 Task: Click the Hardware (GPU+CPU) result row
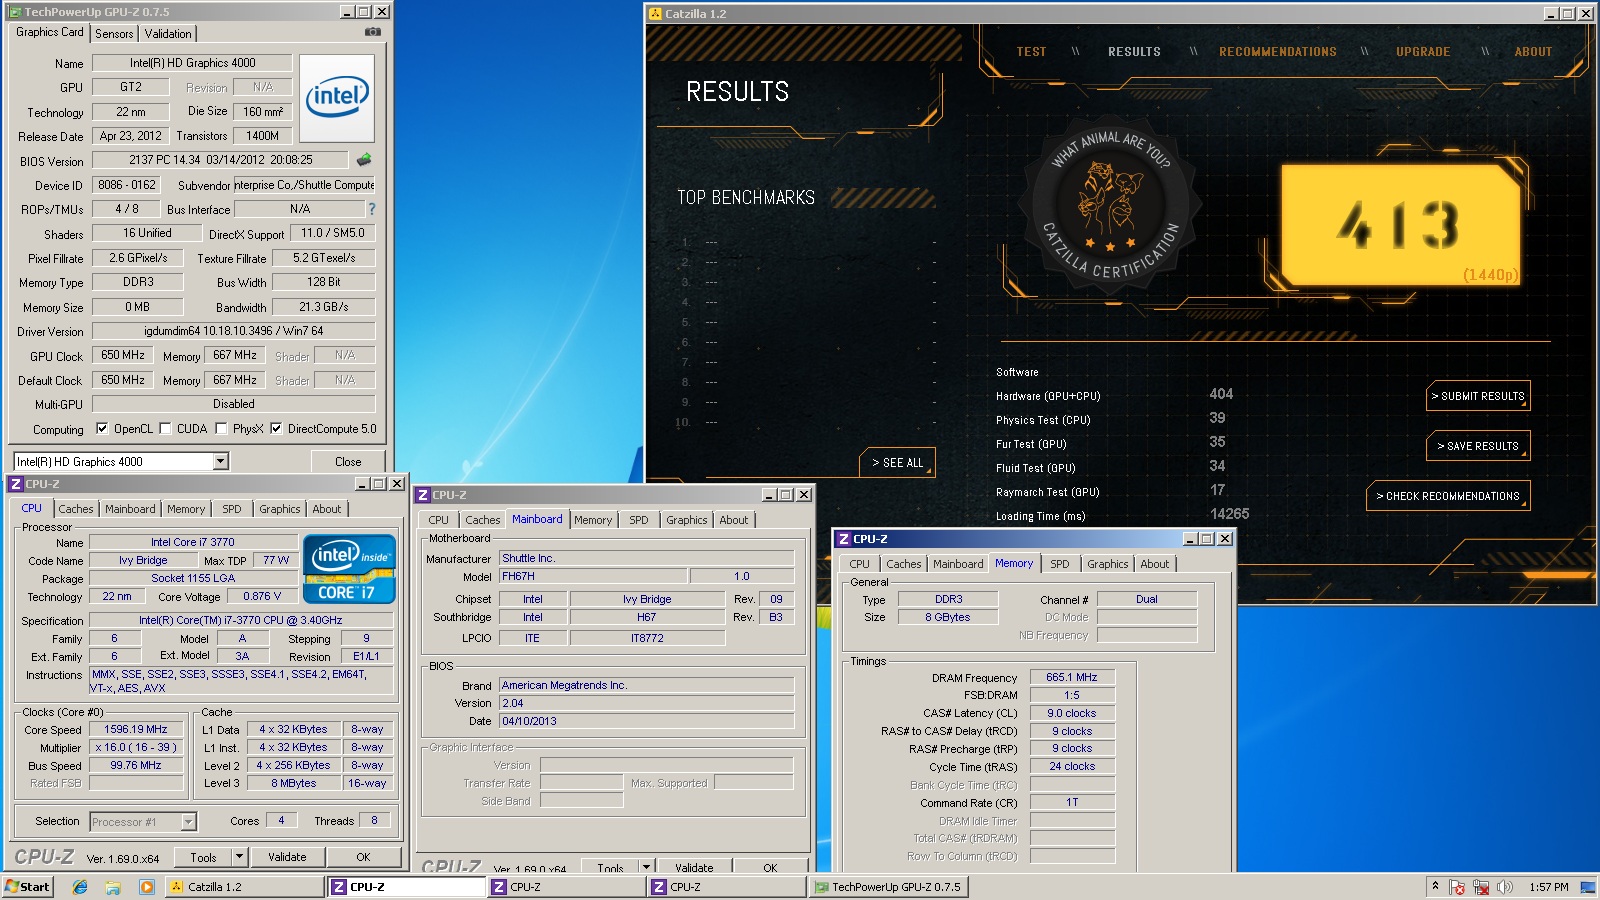coord(1115,396)
